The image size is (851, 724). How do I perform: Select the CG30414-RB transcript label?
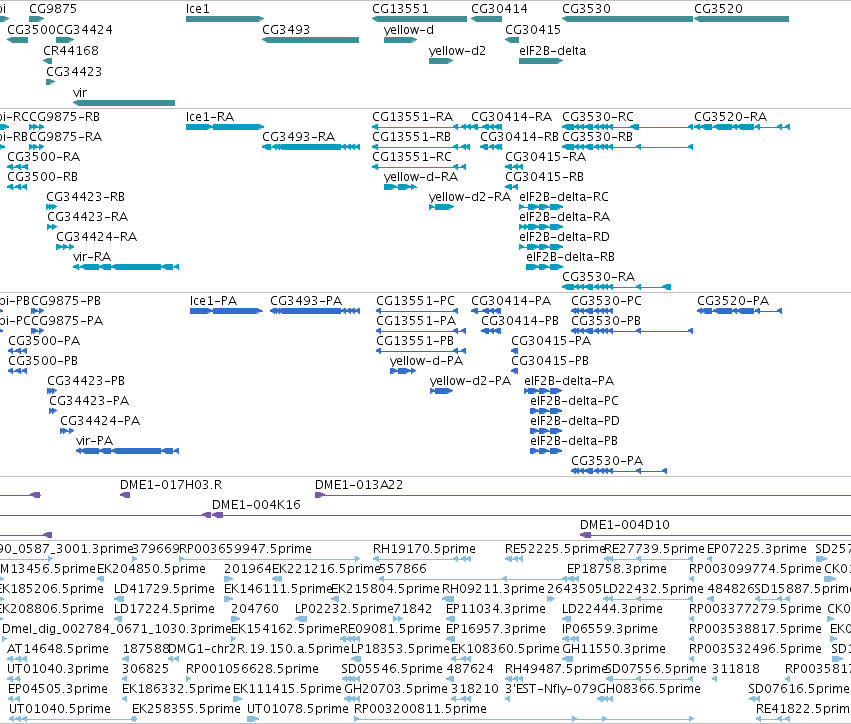click(519, 136)
